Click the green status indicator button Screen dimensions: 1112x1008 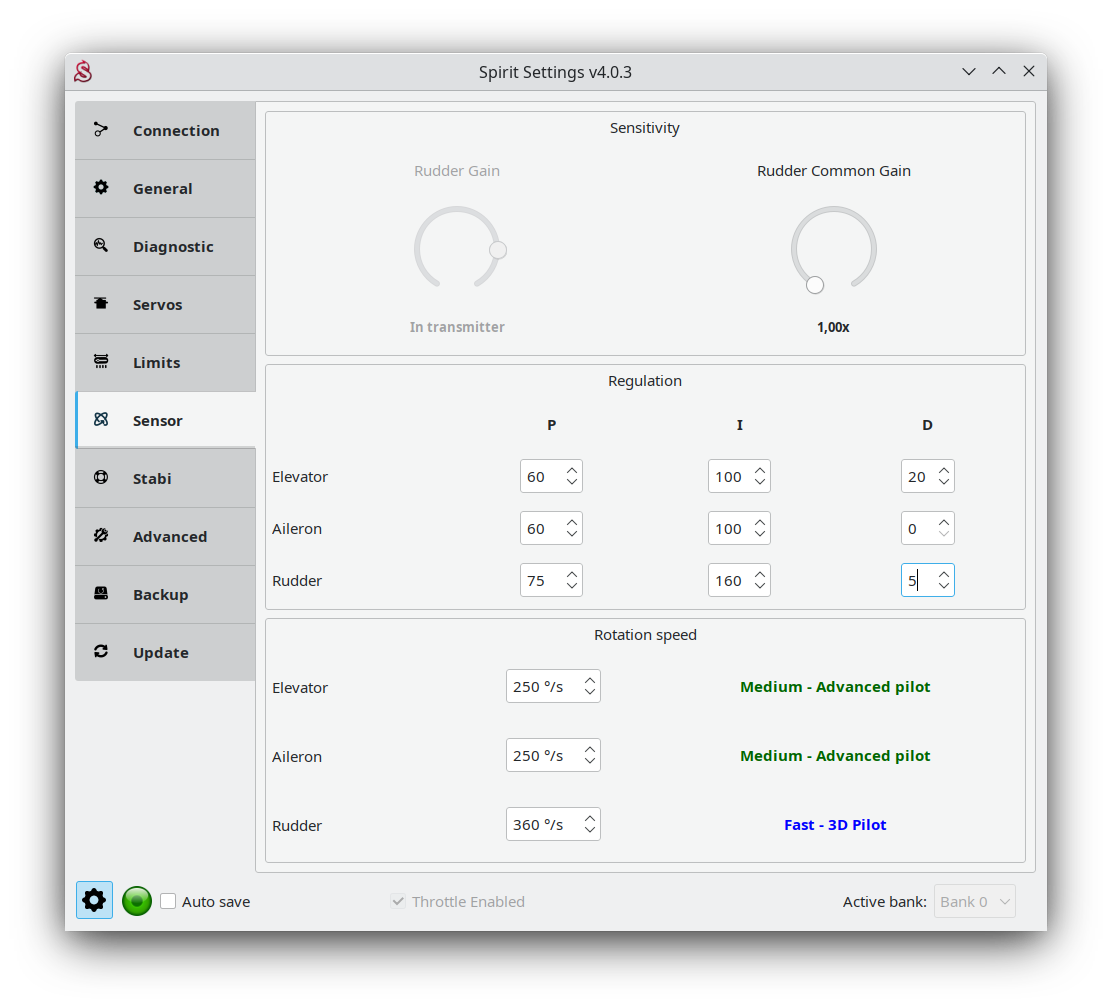tap(137, 901)
